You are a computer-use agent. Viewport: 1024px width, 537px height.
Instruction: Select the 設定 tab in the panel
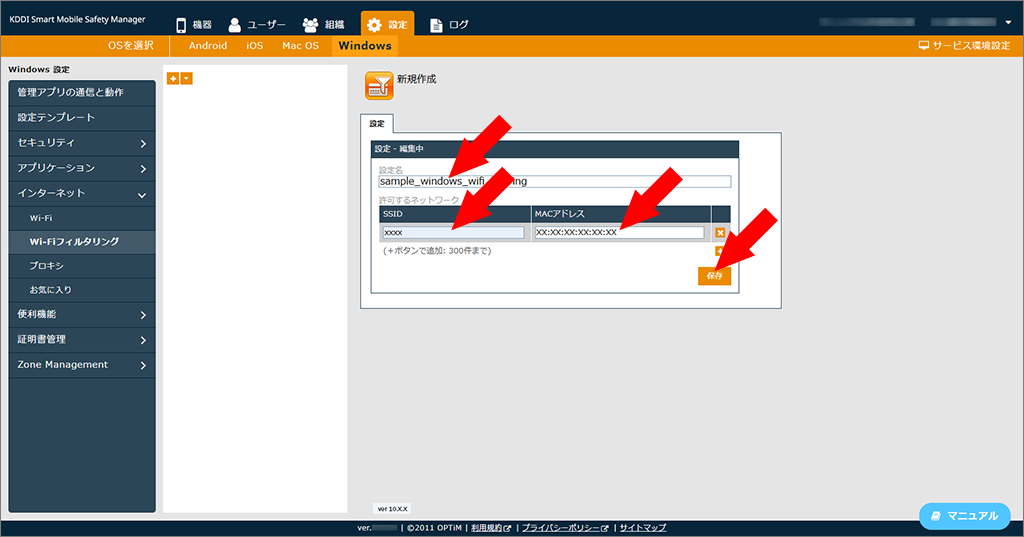pos(377,123)
